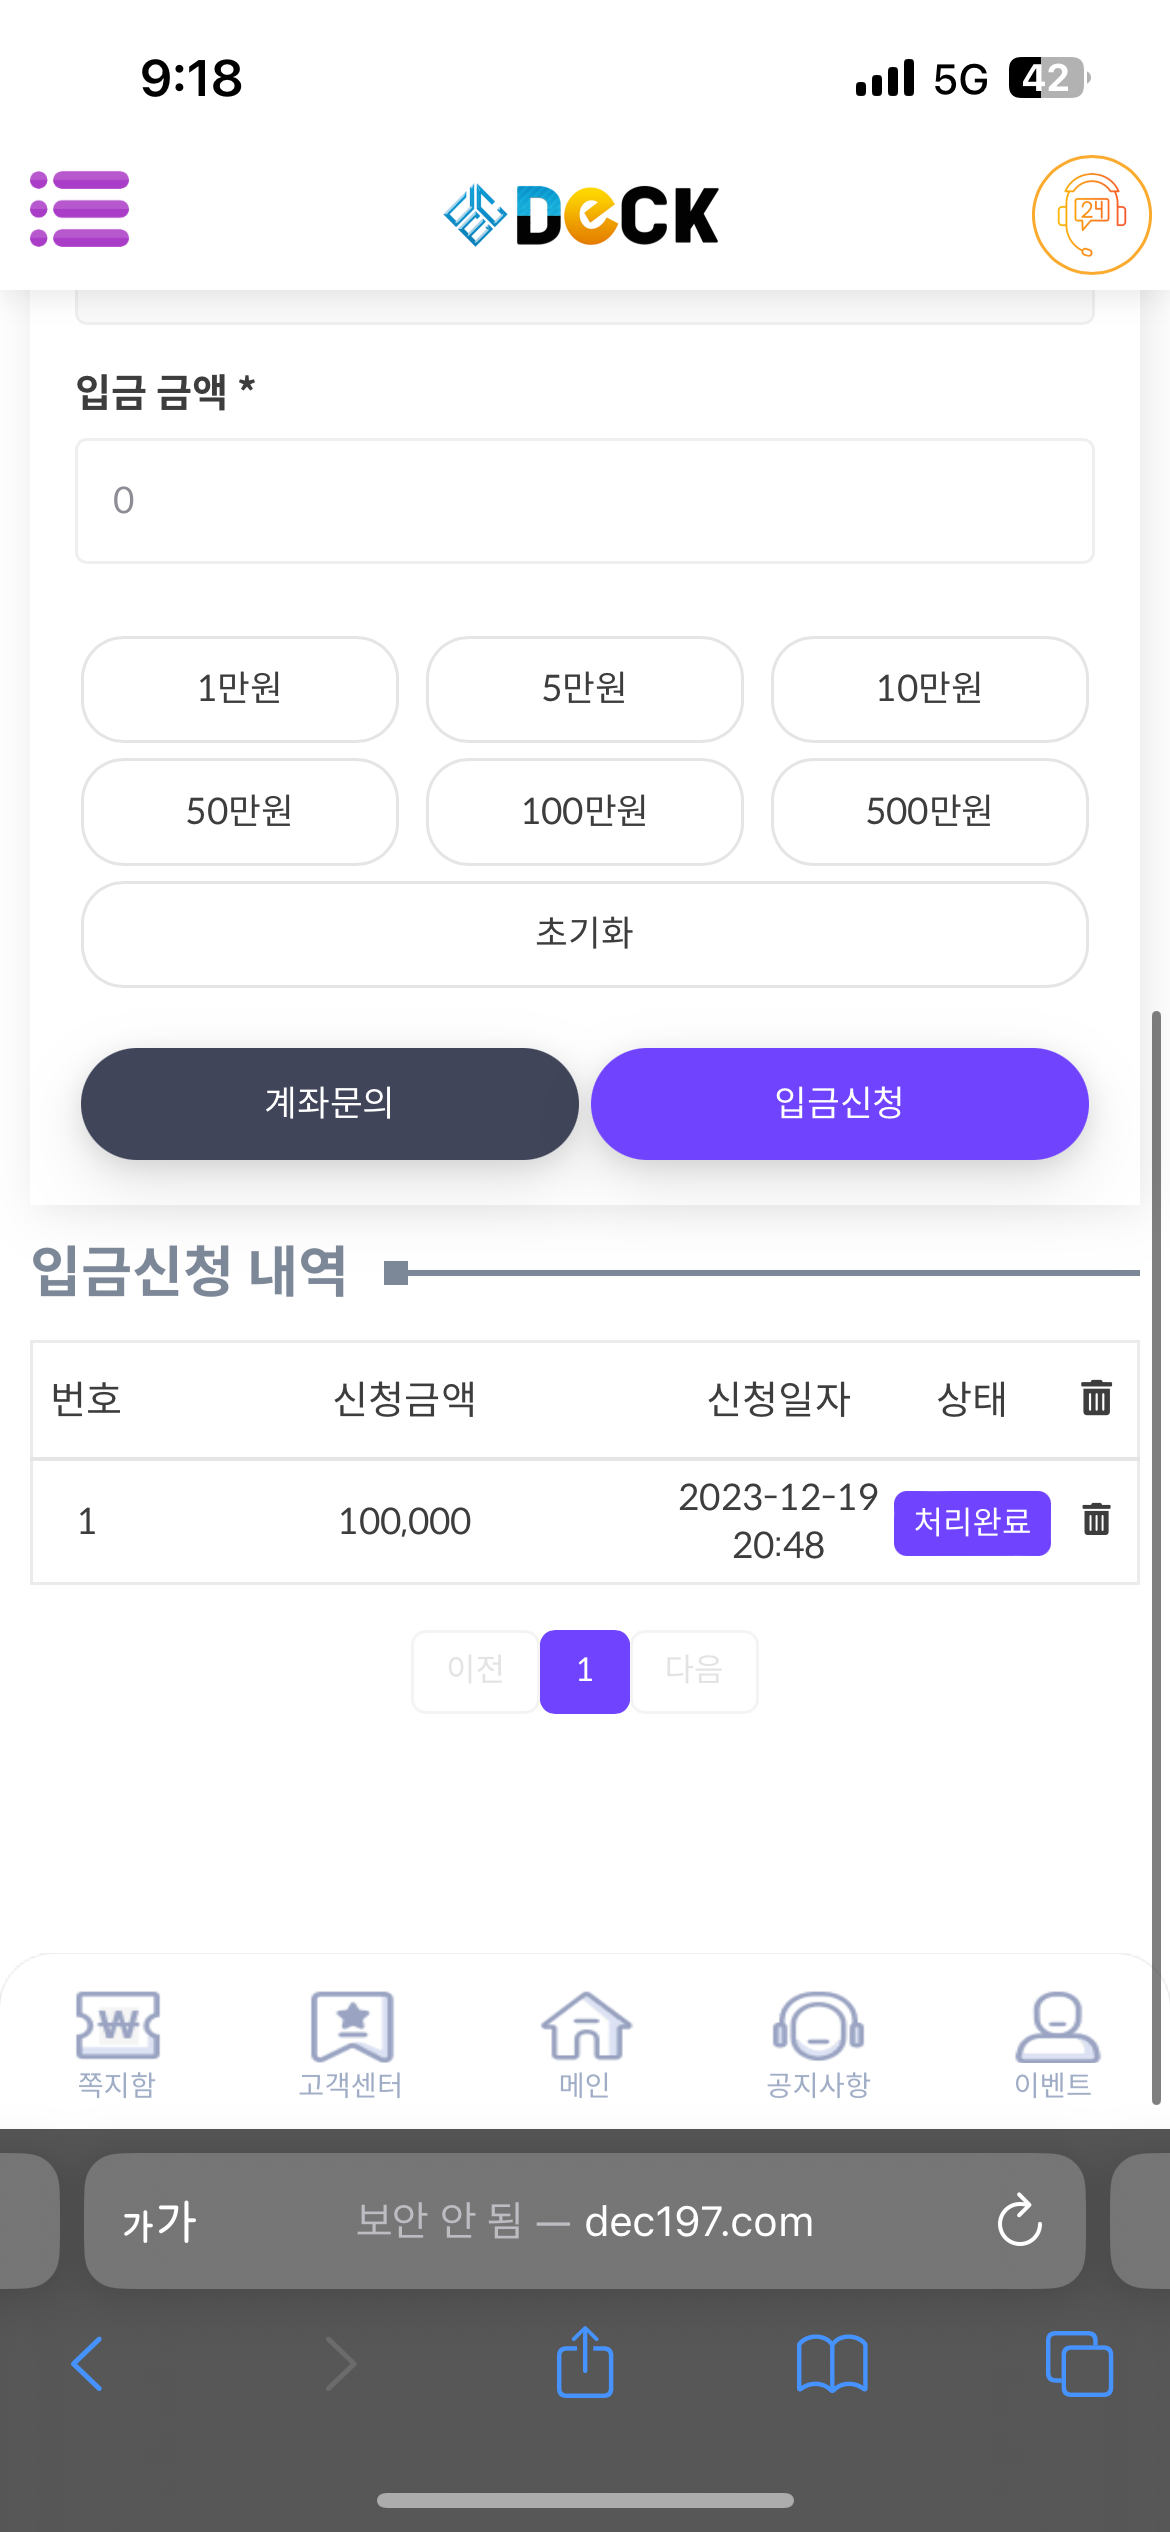
Task: Show Safari tab overview
Action: coord(1078,2363)
